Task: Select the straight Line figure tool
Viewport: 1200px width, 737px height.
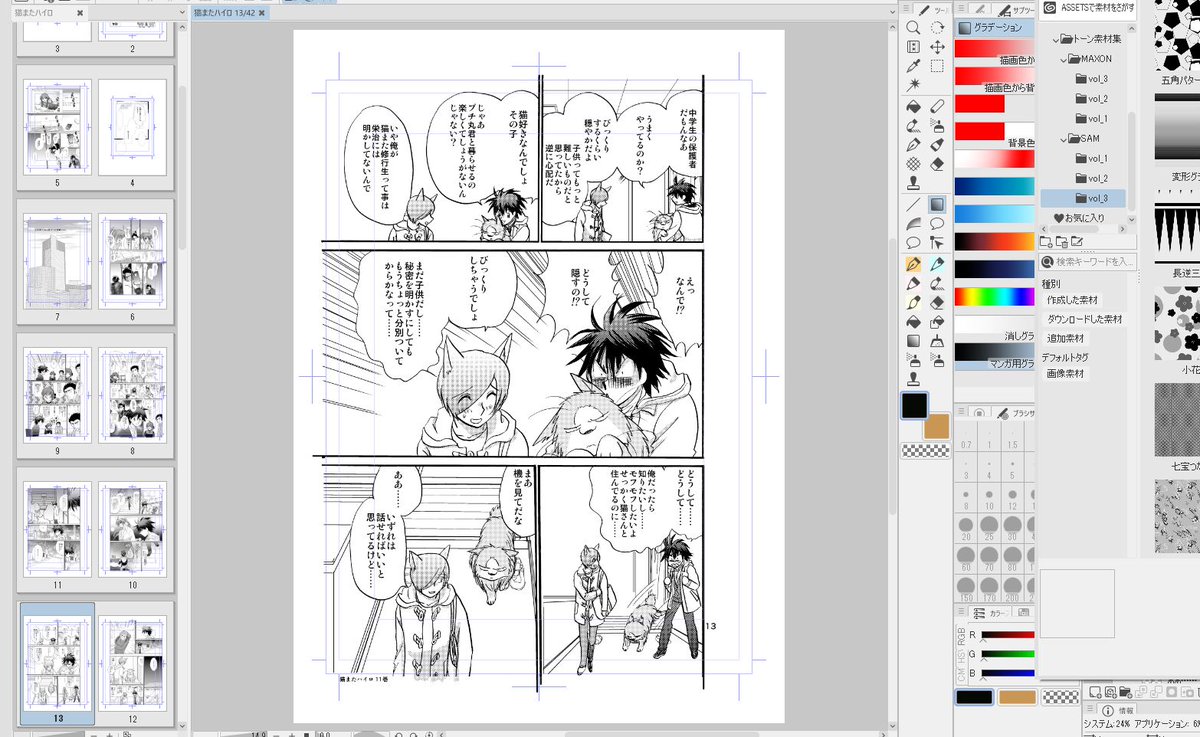Action: (913, 204)
